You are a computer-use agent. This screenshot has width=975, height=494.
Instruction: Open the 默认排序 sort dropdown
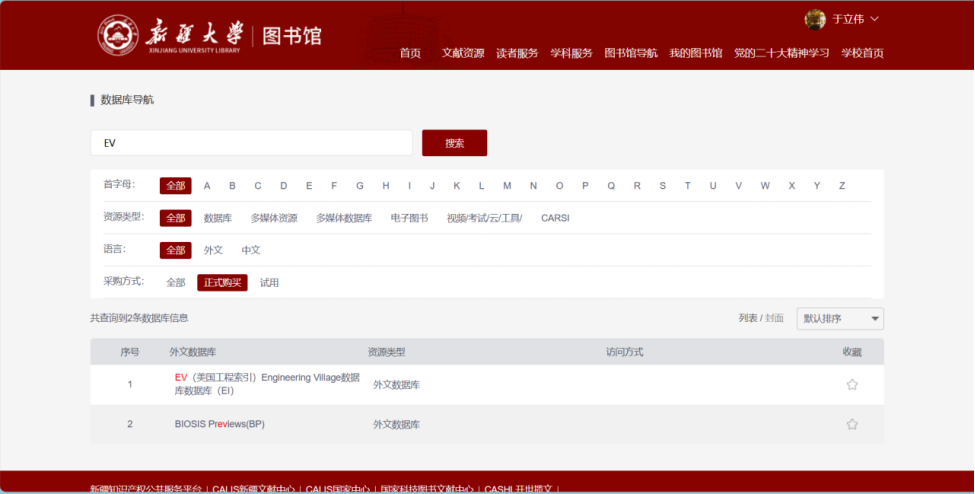(x=840, y=319)
